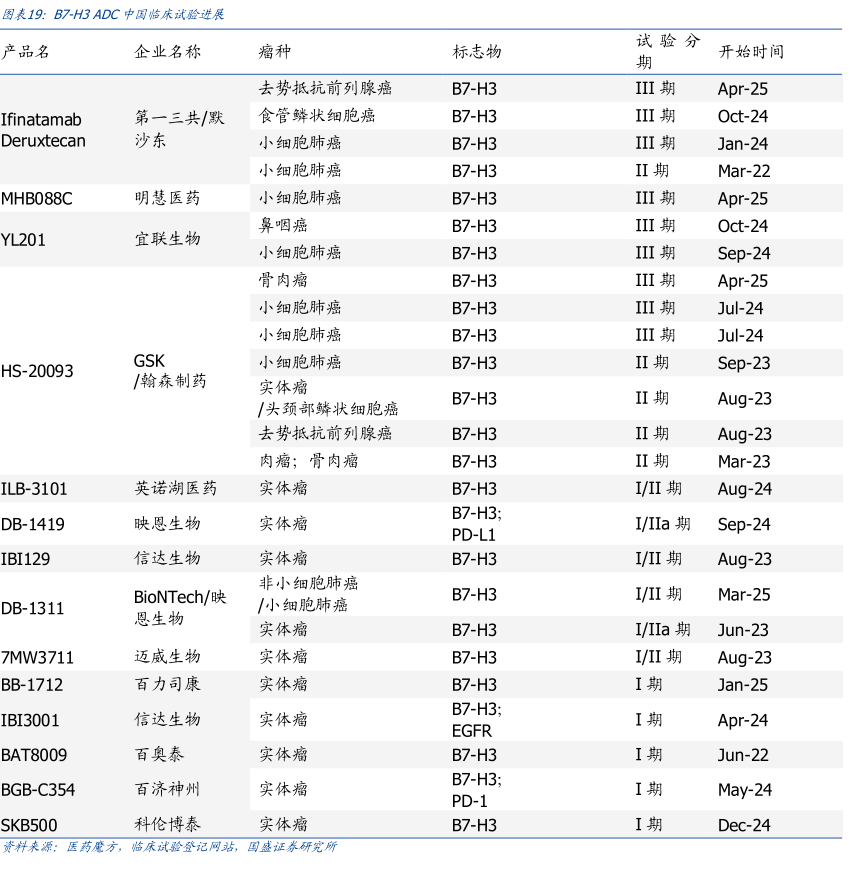Click the Mar-22 start date cell
The width and height of the screenshot is (850, 873).
[744, 171]
